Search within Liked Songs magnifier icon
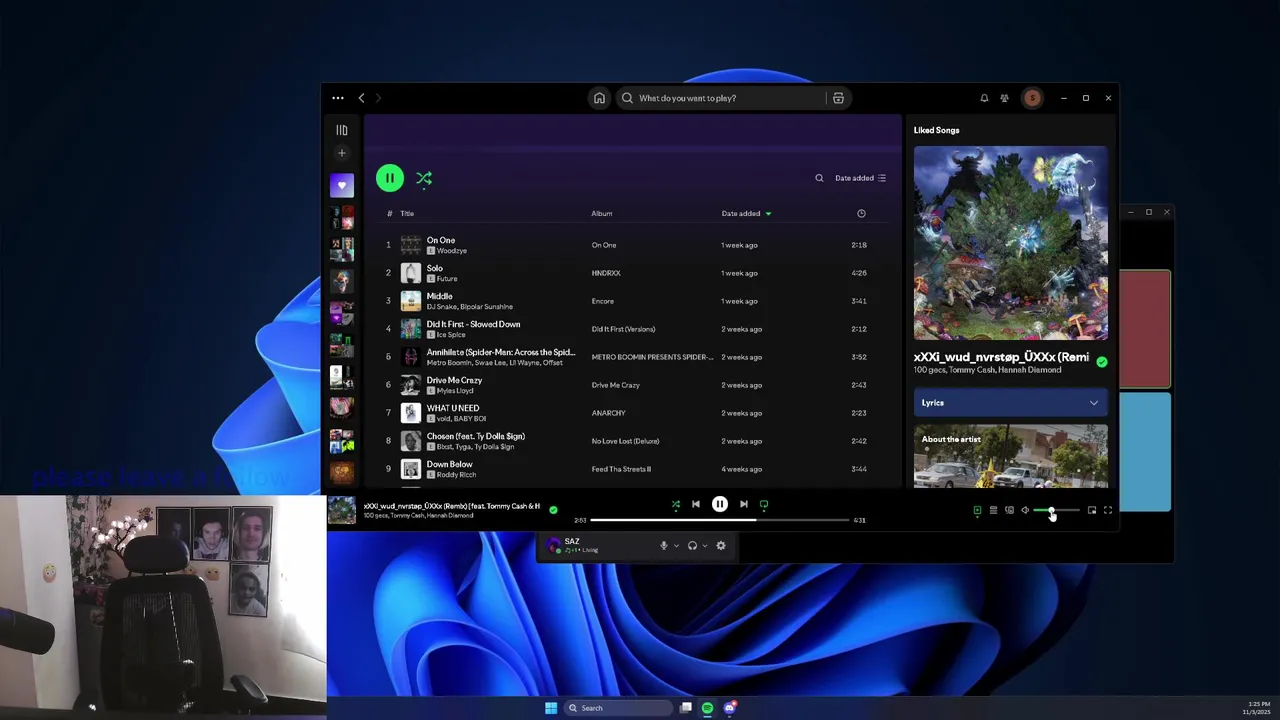Viewport: 1280px width, 720px height. tap(819, 178)
